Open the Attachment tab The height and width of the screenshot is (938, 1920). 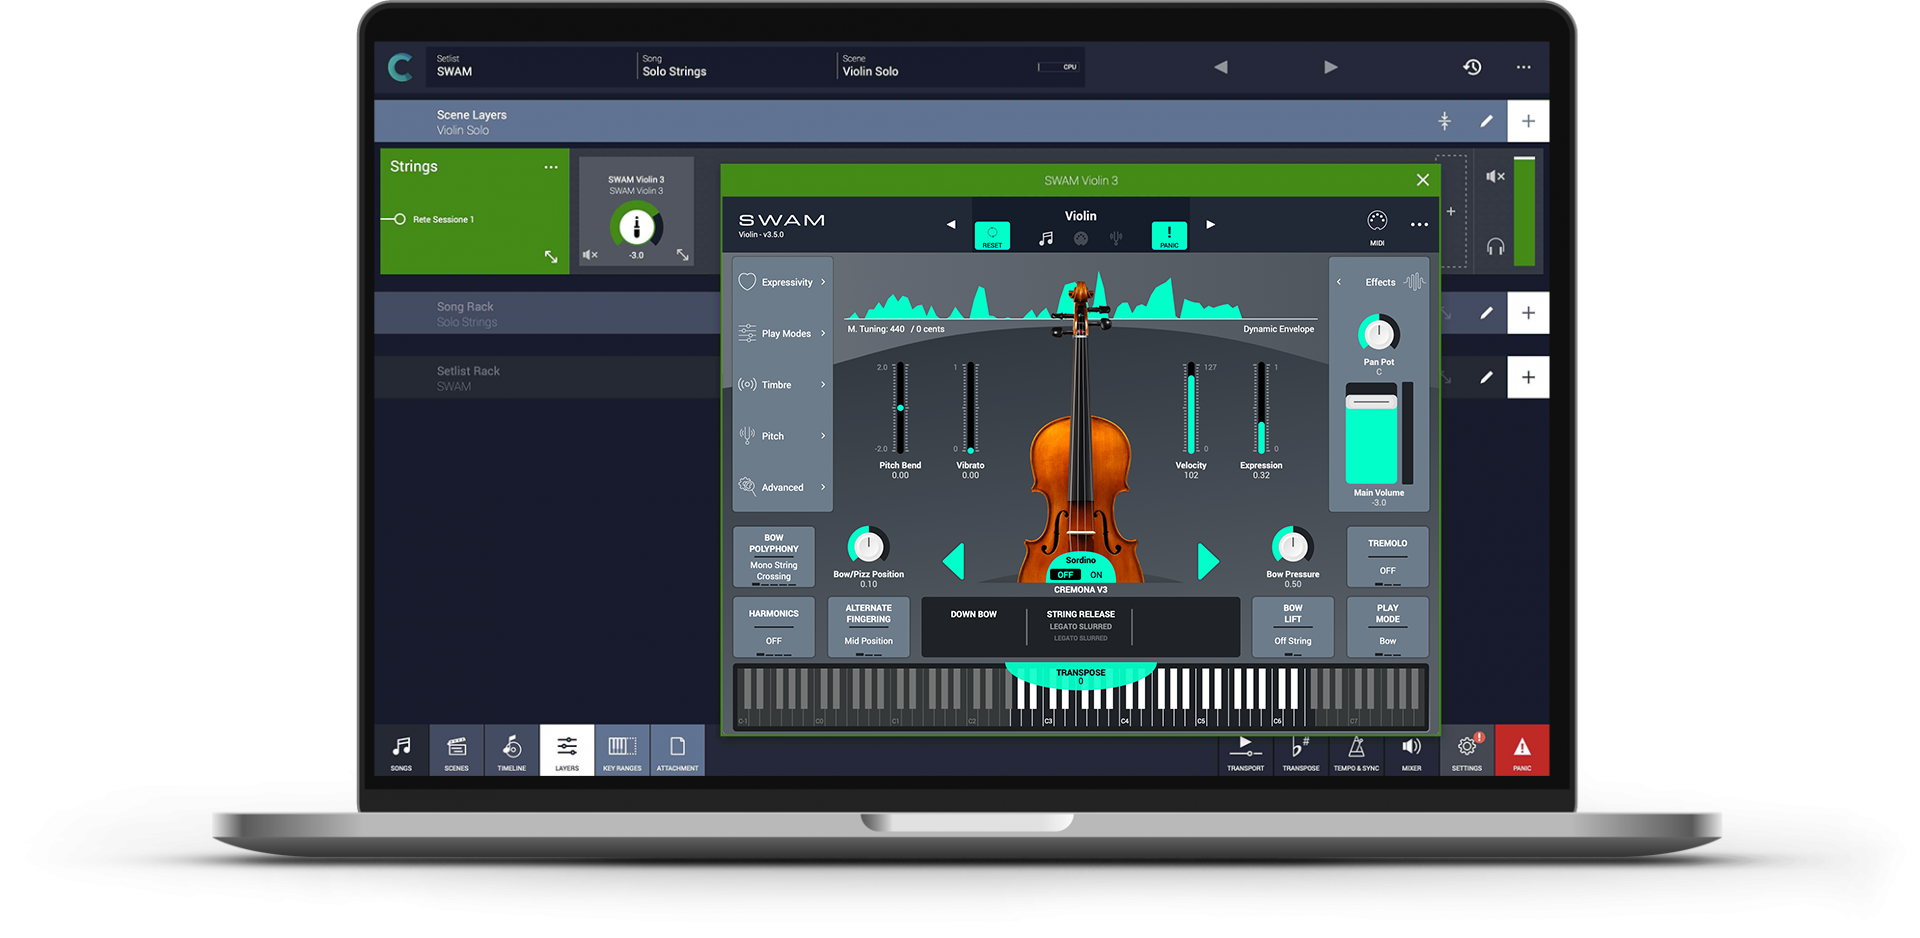click(x=677, y=751)
